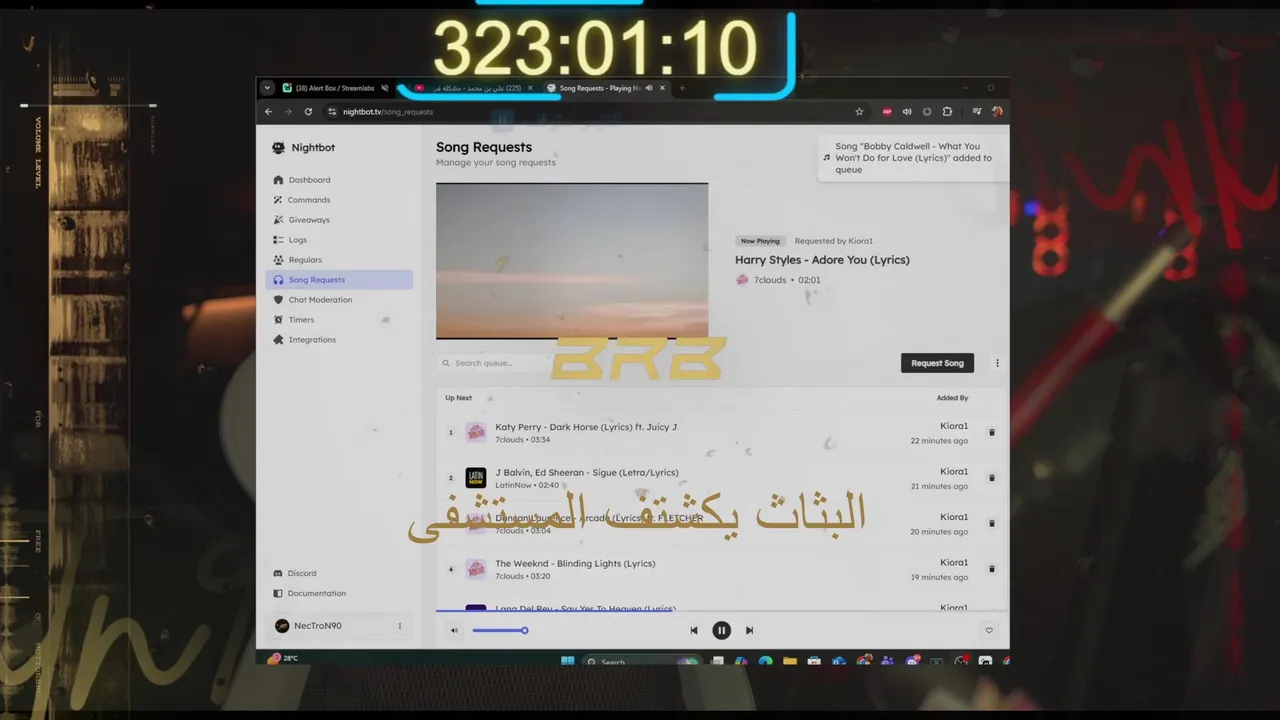Bookmark this page with the star
Viewport: 1280px width, 720px height.
pyautogui.click(x=859, y=112)
